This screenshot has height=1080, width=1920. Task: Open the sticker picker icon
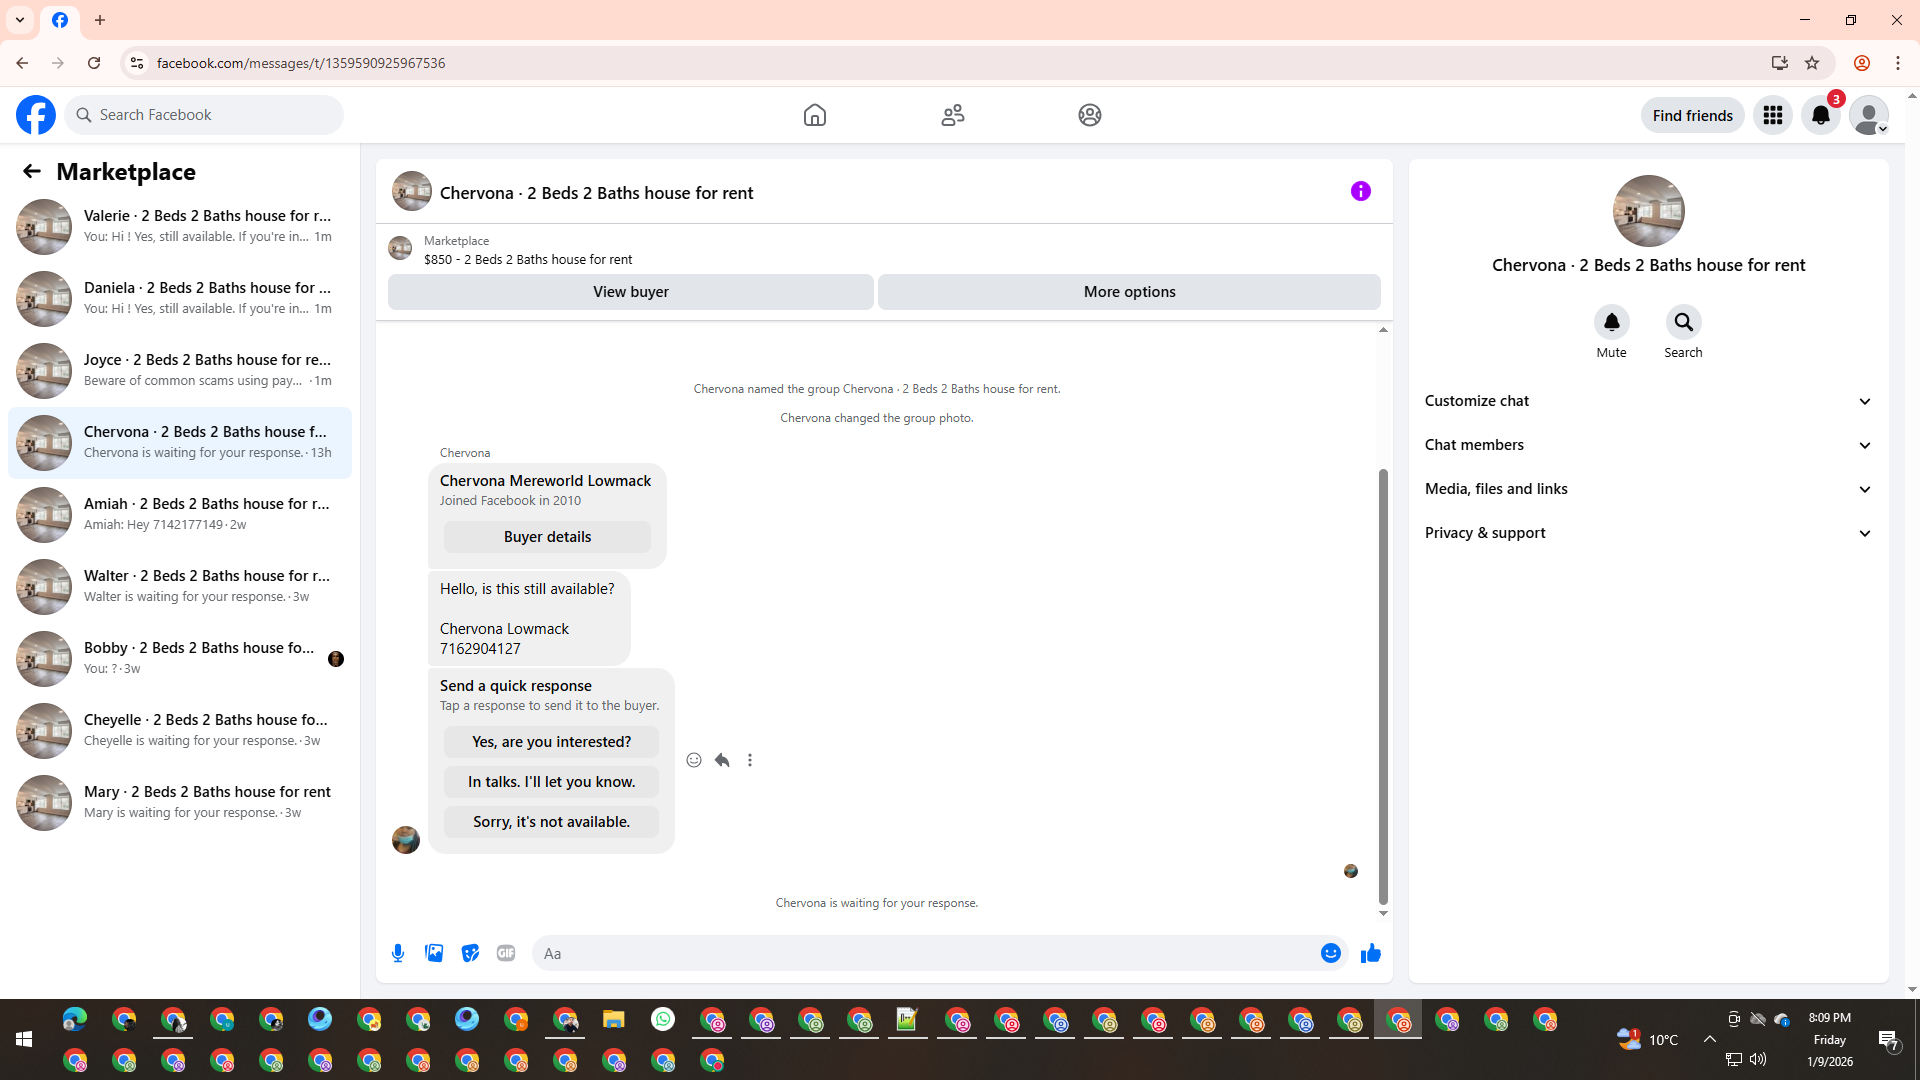coord(470,953)
